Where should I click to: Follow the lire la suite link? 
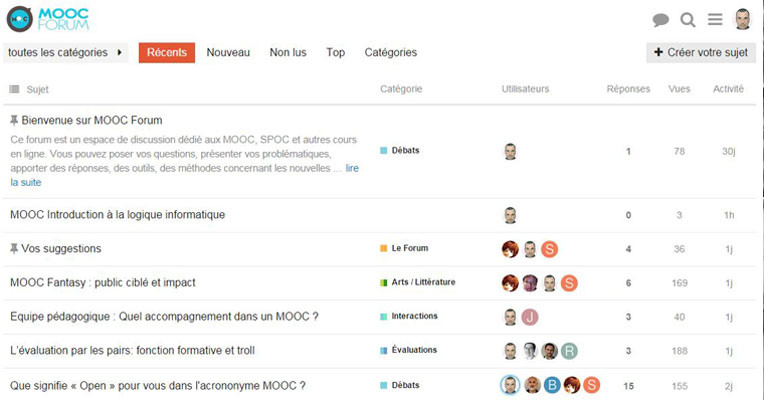click(185, 175)
